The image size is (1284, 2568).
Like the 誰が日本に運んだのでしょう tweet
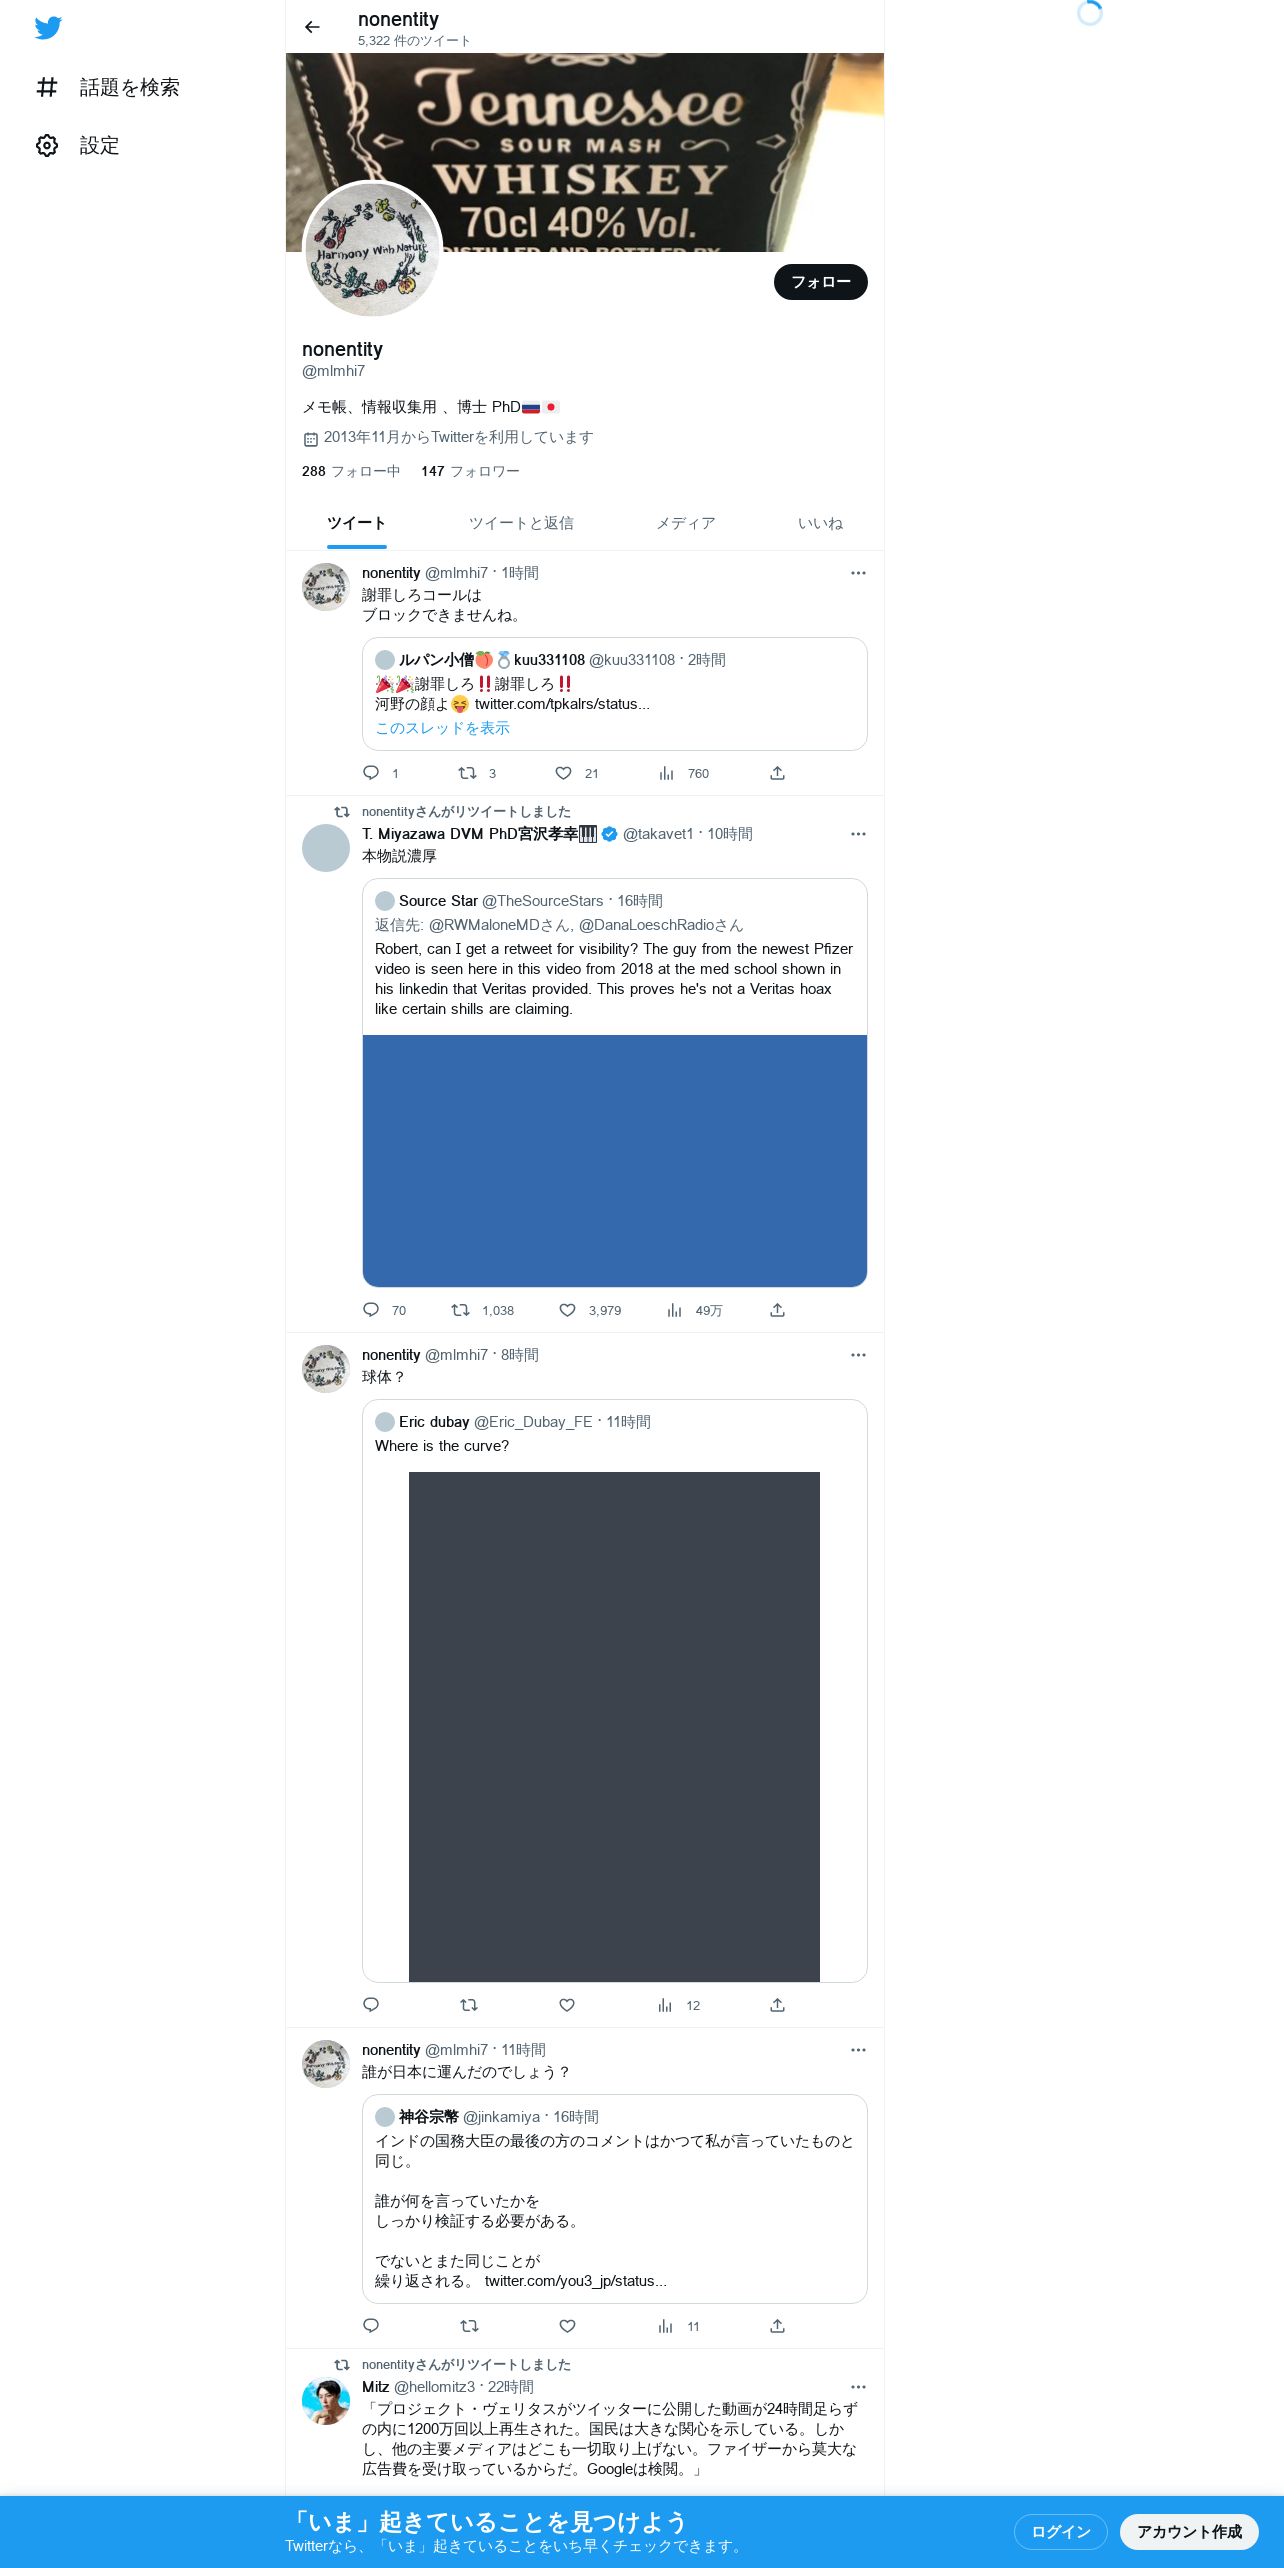click(567, 2326)
